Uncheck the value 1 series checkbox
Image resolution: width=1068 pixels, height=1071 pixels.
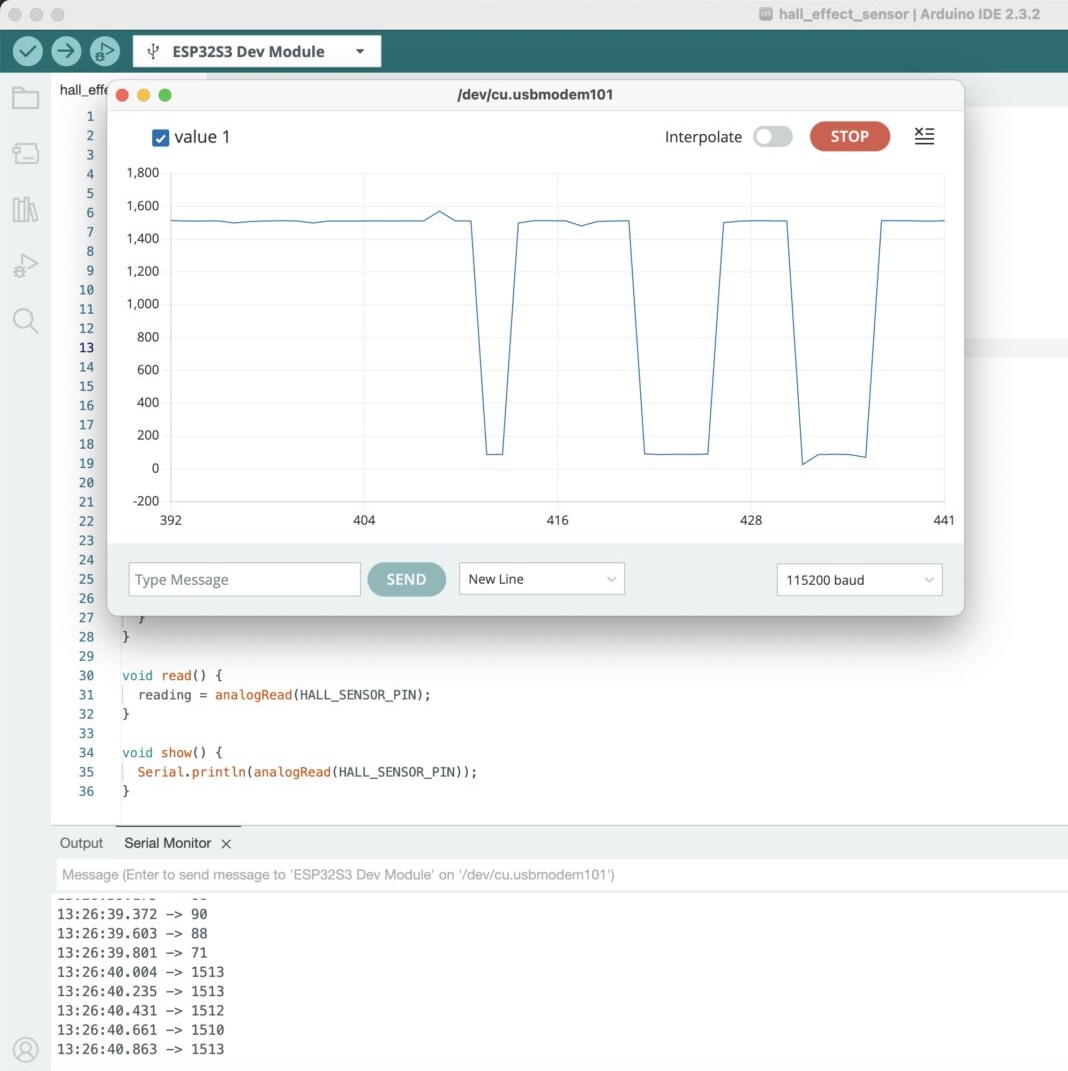pos(160,138)
